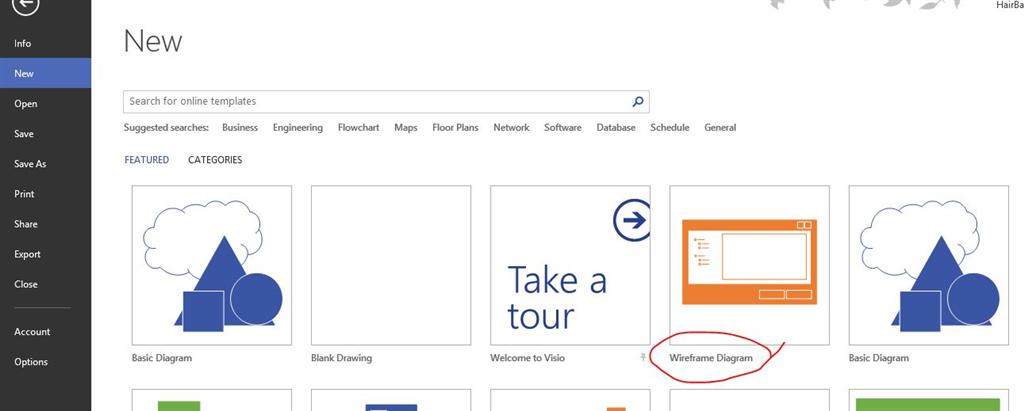1024x411 pixels.
Task: Search suggested term Database
Action: coord(616,127)
